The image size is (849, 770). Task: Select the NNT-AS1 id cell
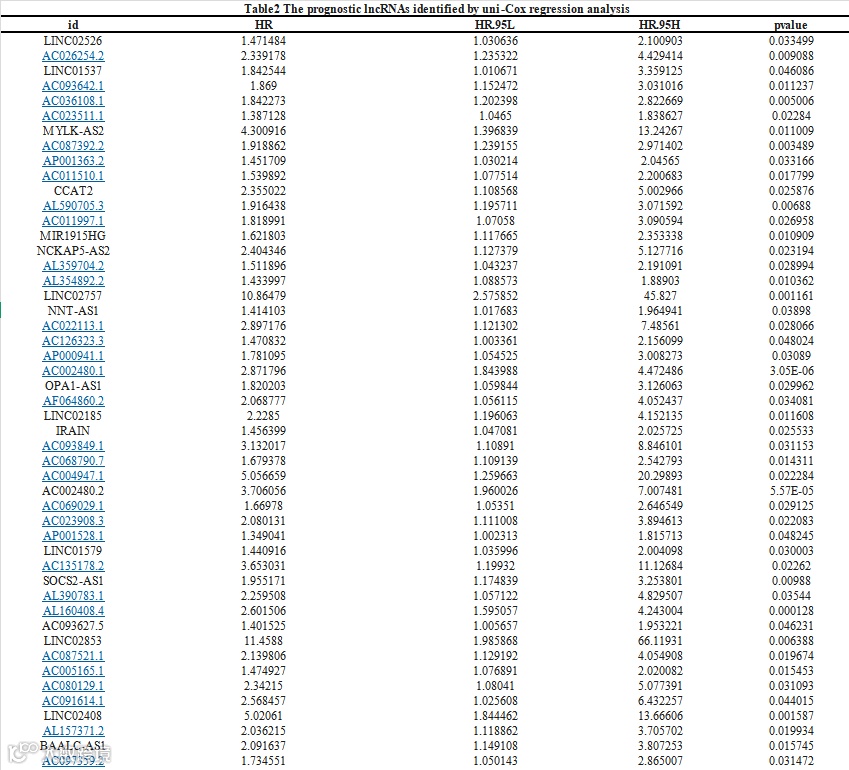coord(73,311)
